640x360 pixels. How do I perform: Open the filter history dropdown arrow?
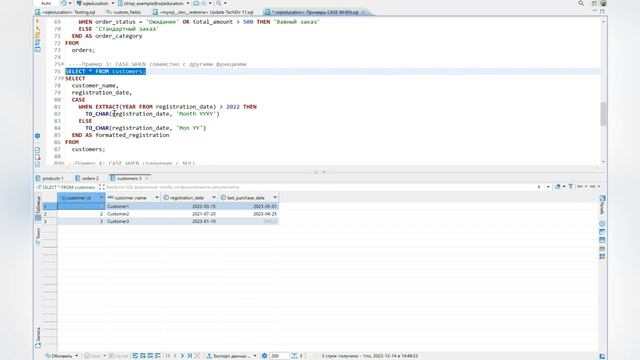(x=548, y=187)
